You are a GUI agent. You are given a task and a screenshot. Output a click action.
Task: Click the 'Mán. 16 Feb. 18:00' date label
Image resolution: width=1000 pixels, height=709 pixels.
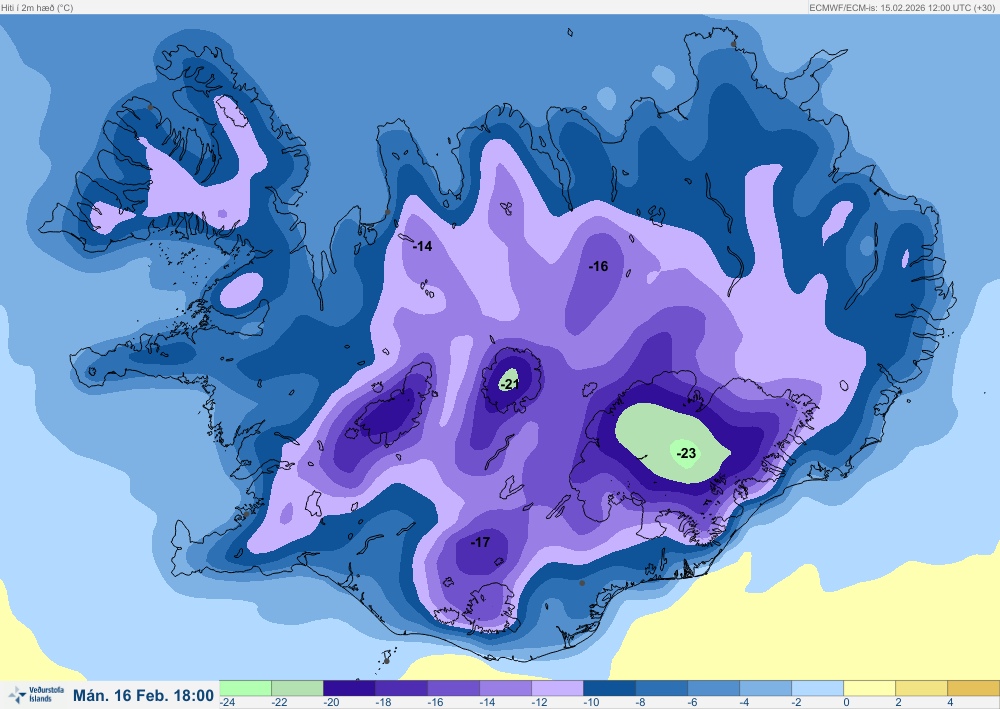[143, 695]
